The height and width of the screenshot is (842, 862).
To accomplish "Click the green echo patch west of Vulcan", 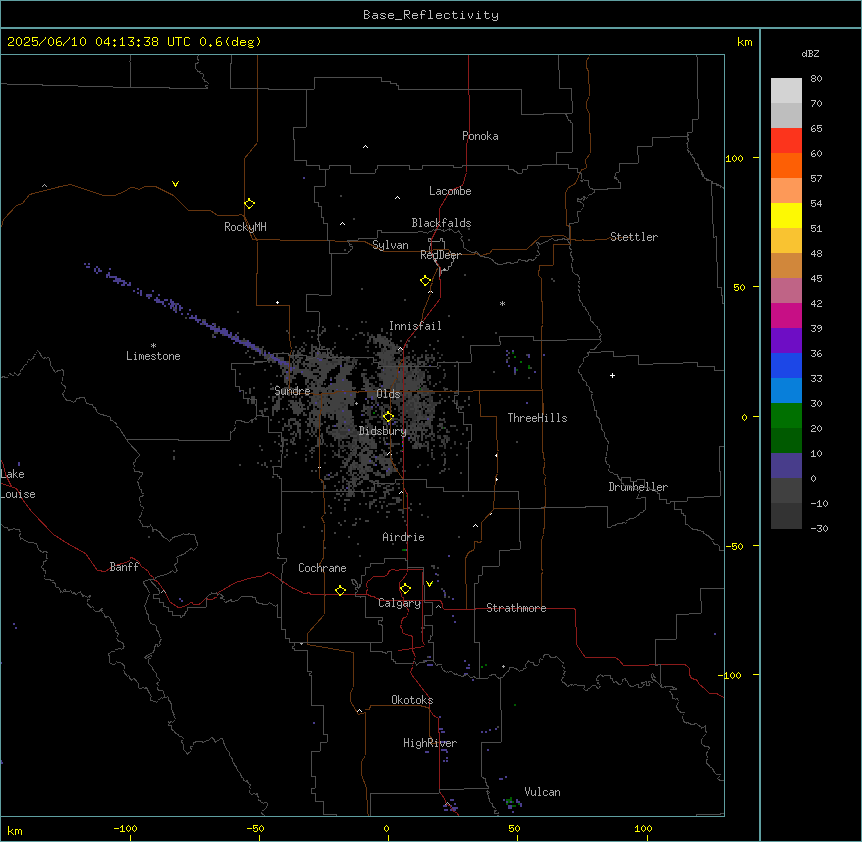I will [x=511, y=801].
